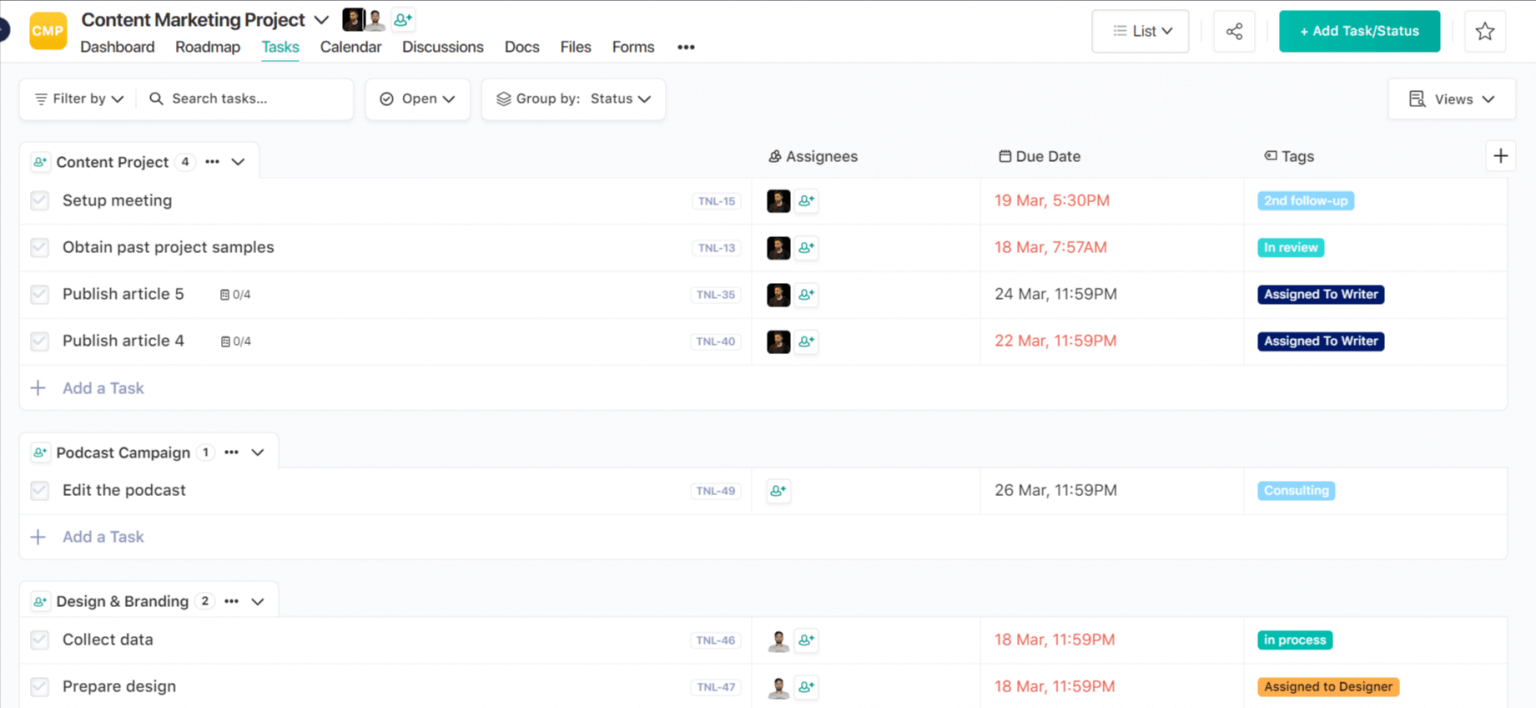The width and height of the screenshot is (1536, 708).
Task: Collapse the Content Project group
Action: pyautogui.click(x=236, y=161)
